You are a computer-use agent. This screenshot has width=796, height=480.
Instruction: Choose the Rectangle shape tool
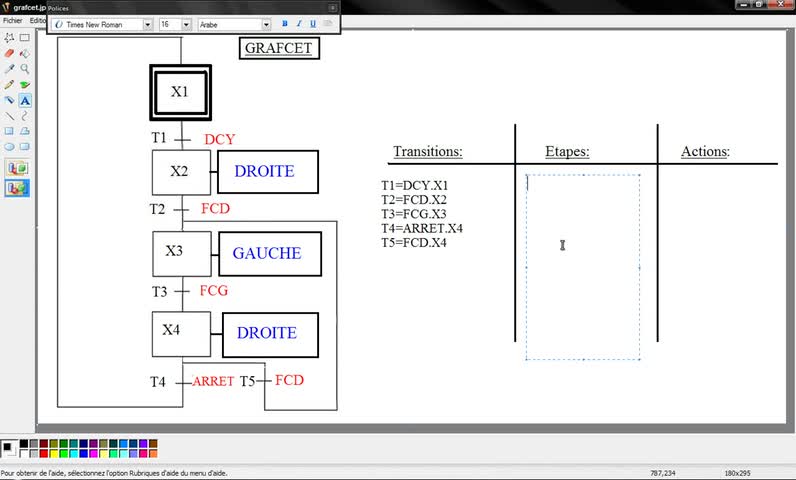coord(9,131)
